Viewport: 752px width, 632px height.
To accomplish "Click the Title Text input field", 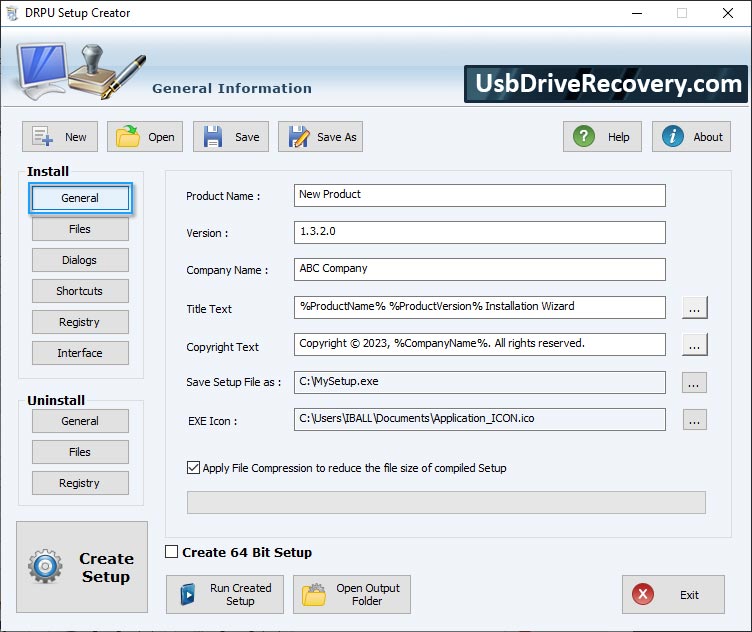I will click(x=480, y=307).
